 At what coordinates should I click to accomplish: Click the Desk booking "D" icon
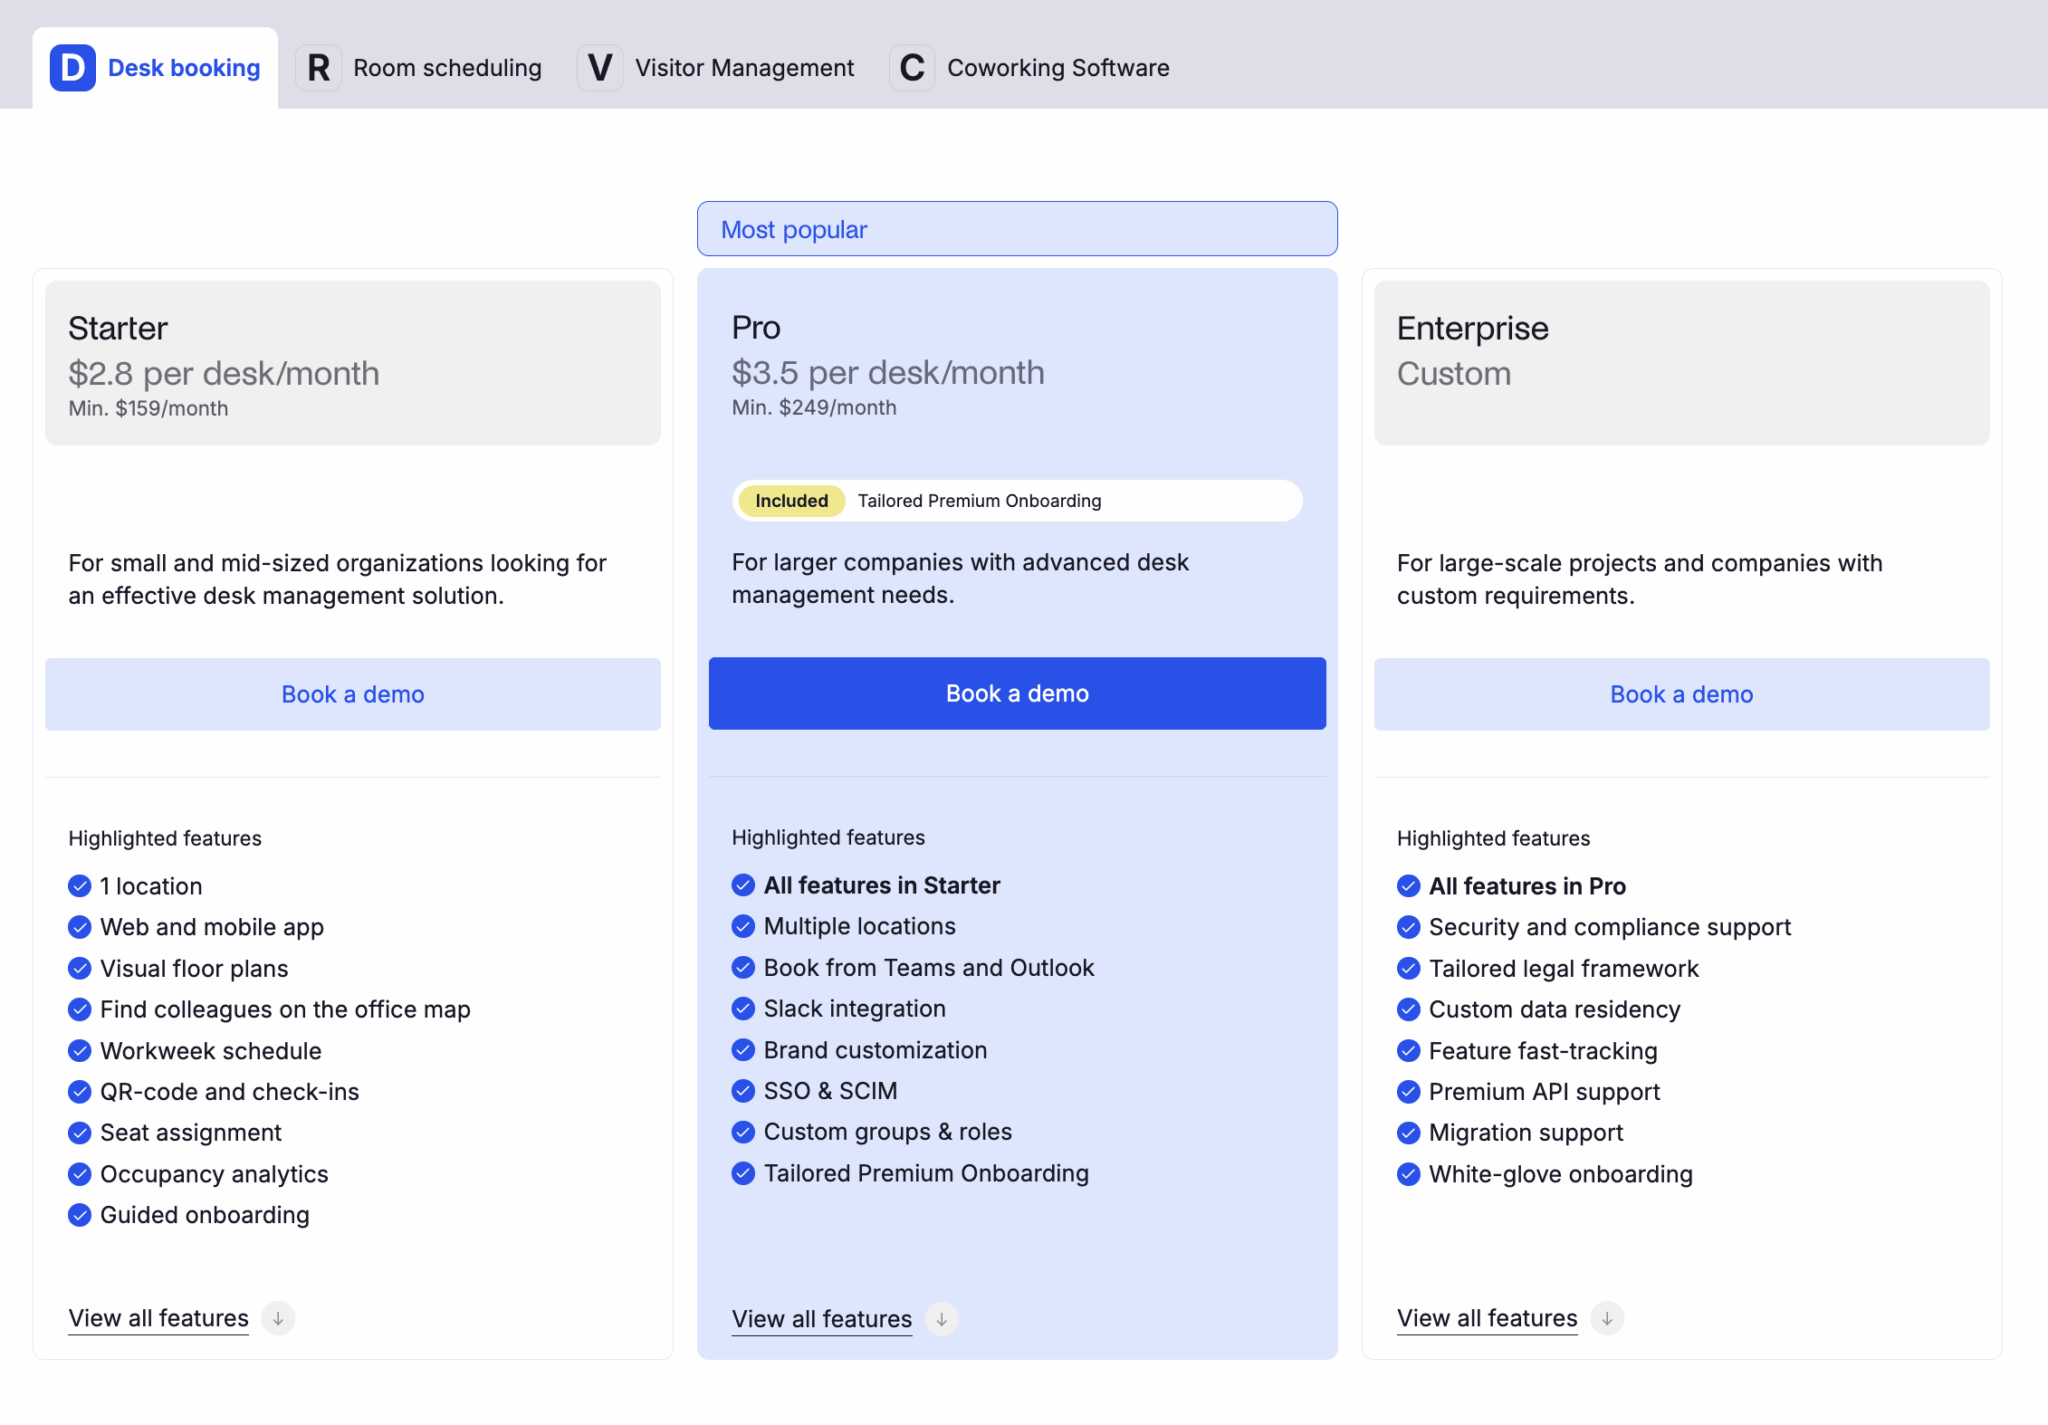click(x=71, y=67)
